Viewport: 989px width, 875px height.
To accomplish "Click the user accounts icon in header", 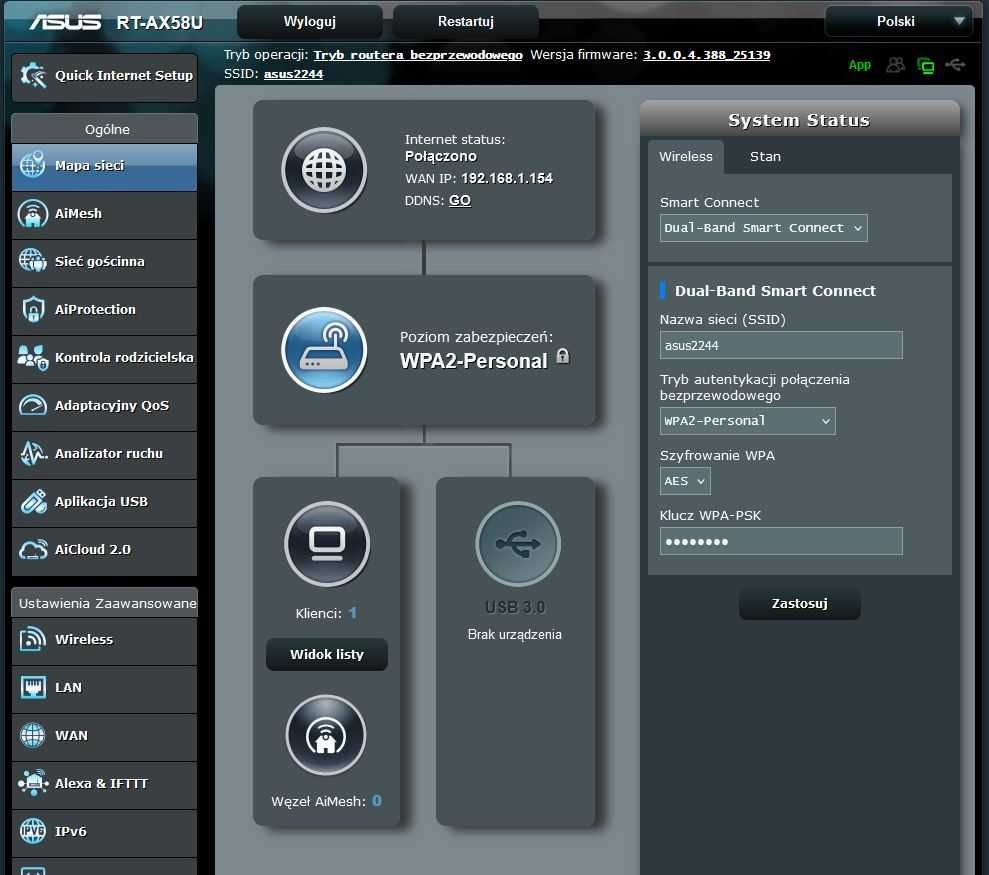I will pos(895,65).
